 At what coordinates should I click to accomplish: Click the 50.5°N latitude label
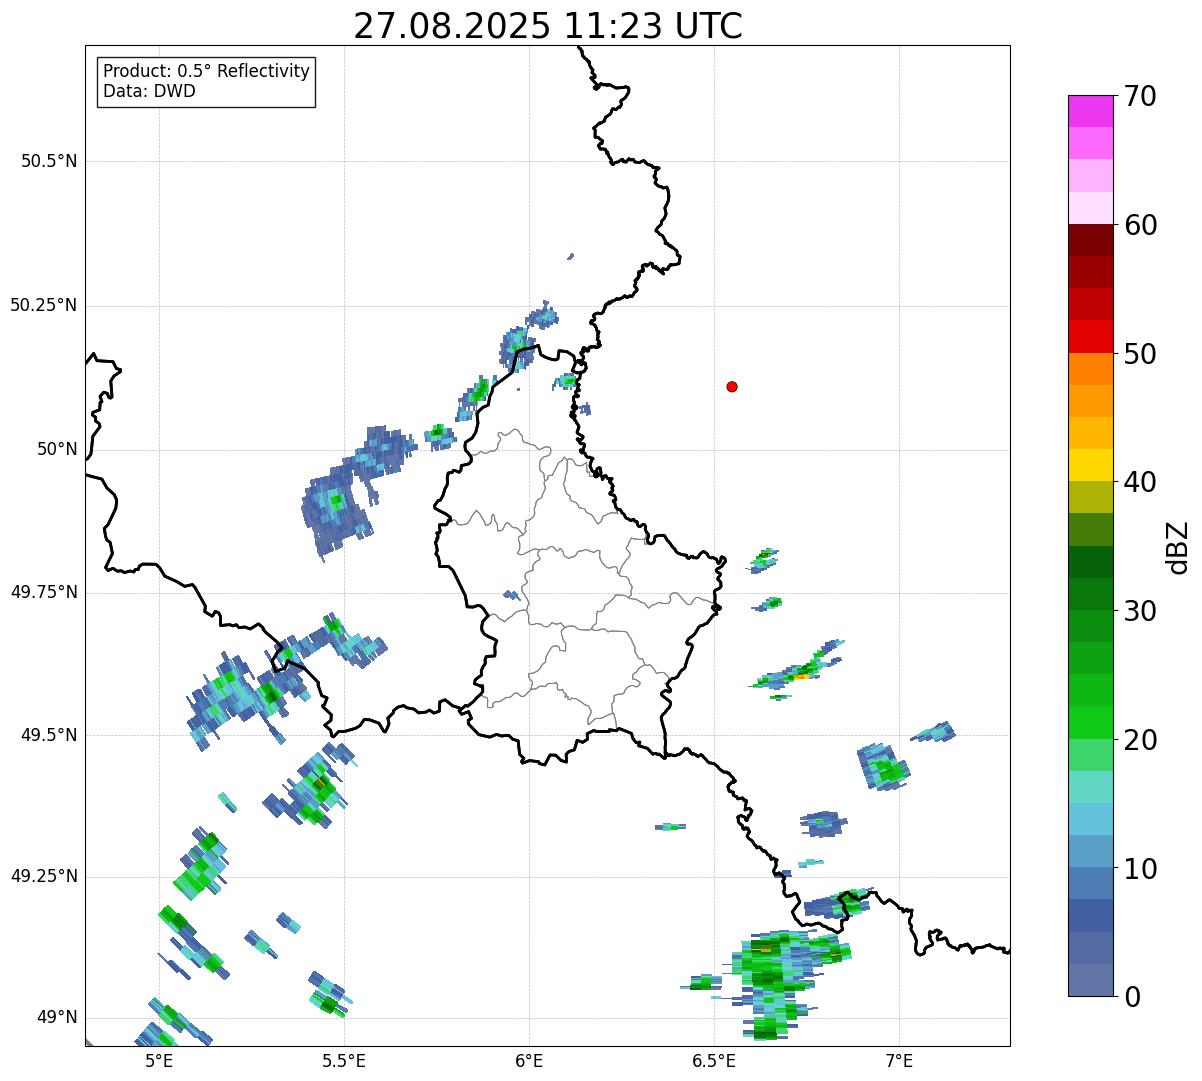point(49,161)
